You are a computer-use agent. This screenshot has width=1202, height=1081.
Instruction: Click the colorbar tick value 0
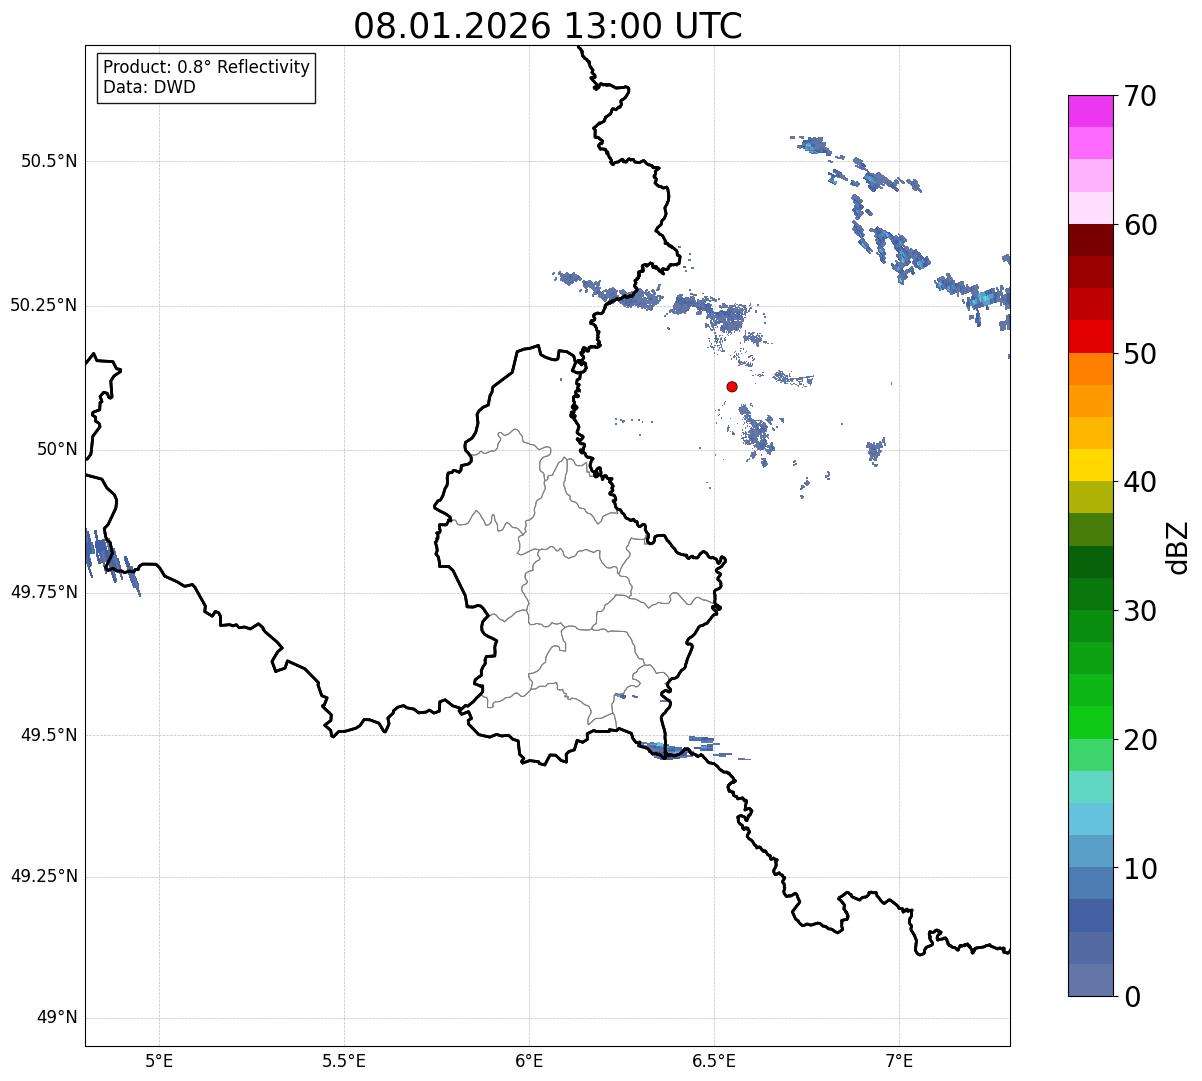coord(1132,997)
